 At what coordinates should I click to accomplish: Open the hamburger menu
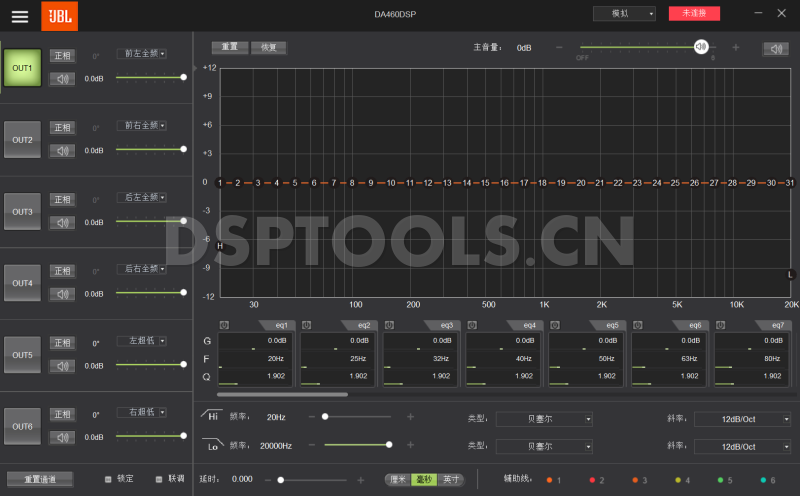[20, 15]
